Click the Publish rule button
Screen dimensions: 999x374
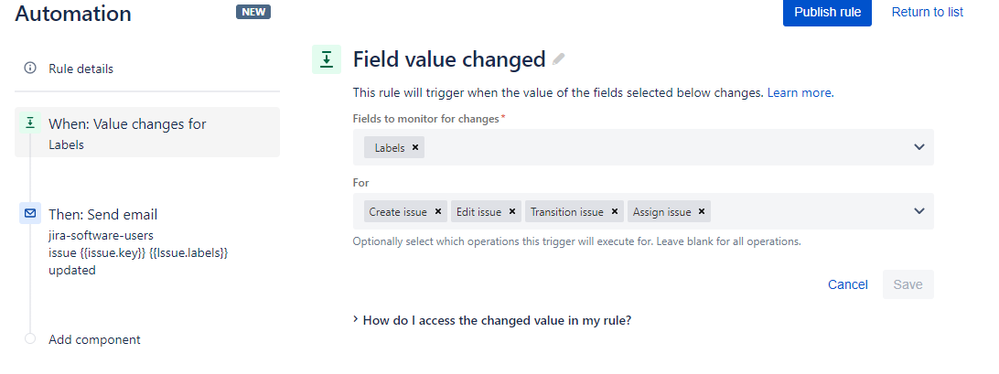(827, 12)
